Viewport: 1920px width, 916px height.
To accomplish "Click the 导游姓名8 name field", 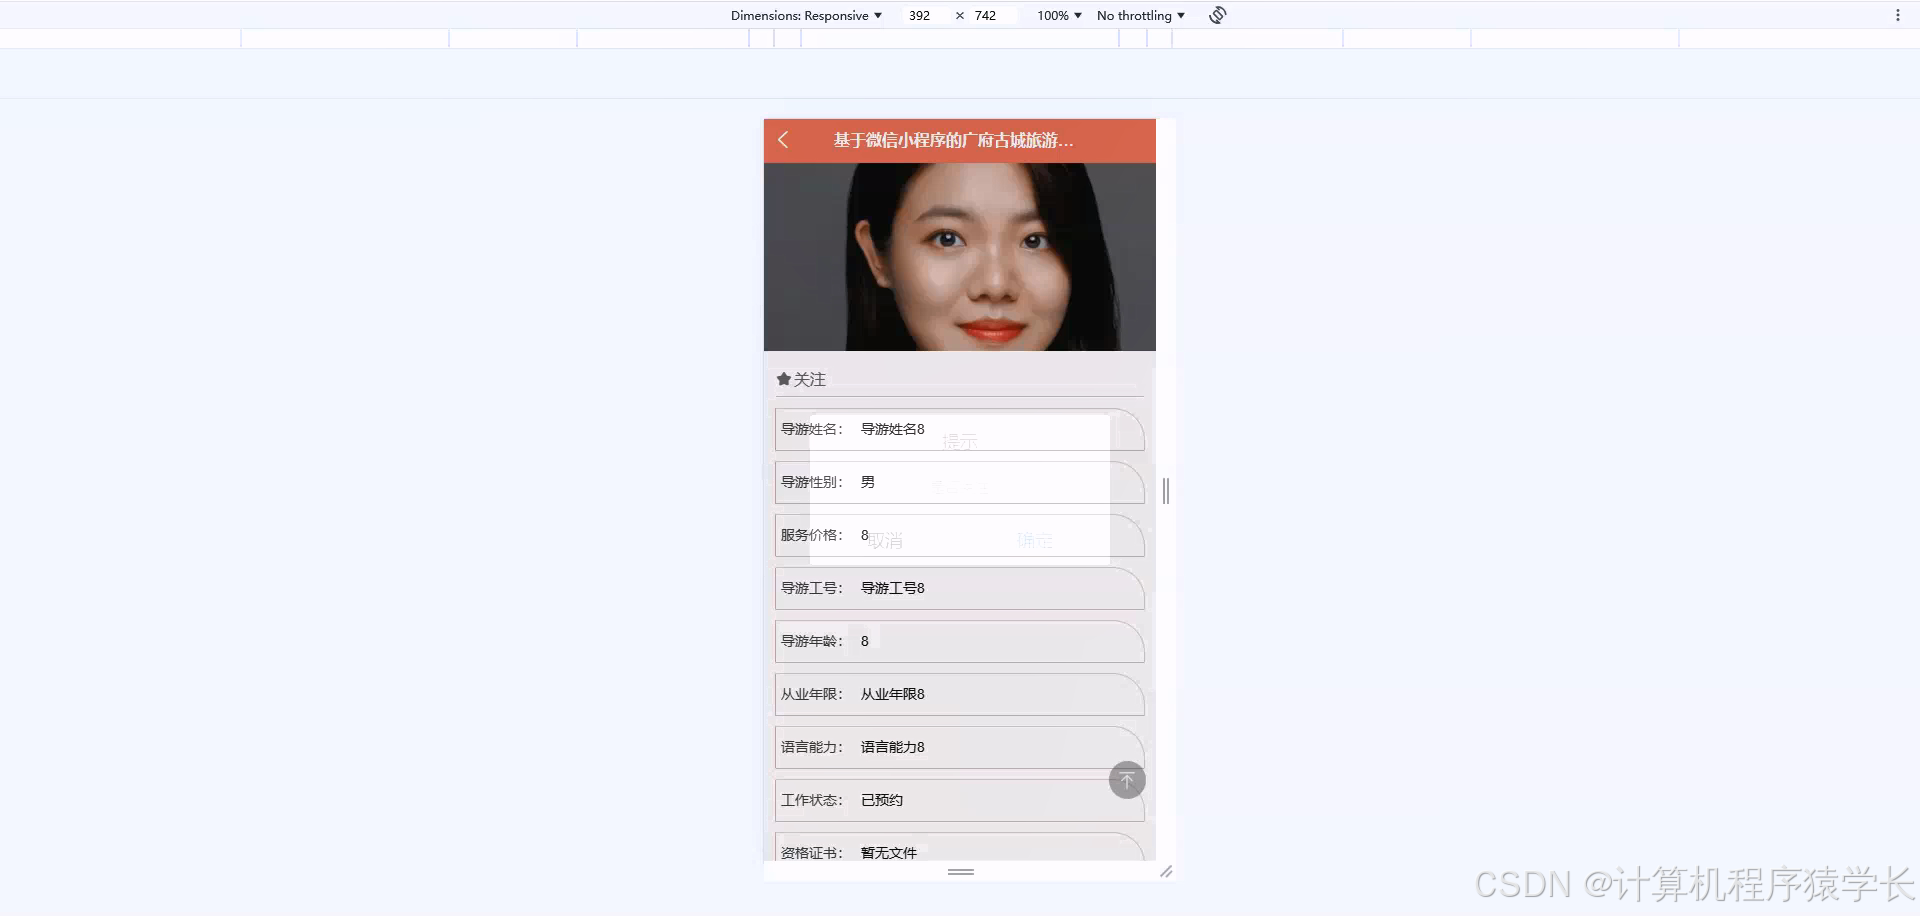I will (893, 429).
